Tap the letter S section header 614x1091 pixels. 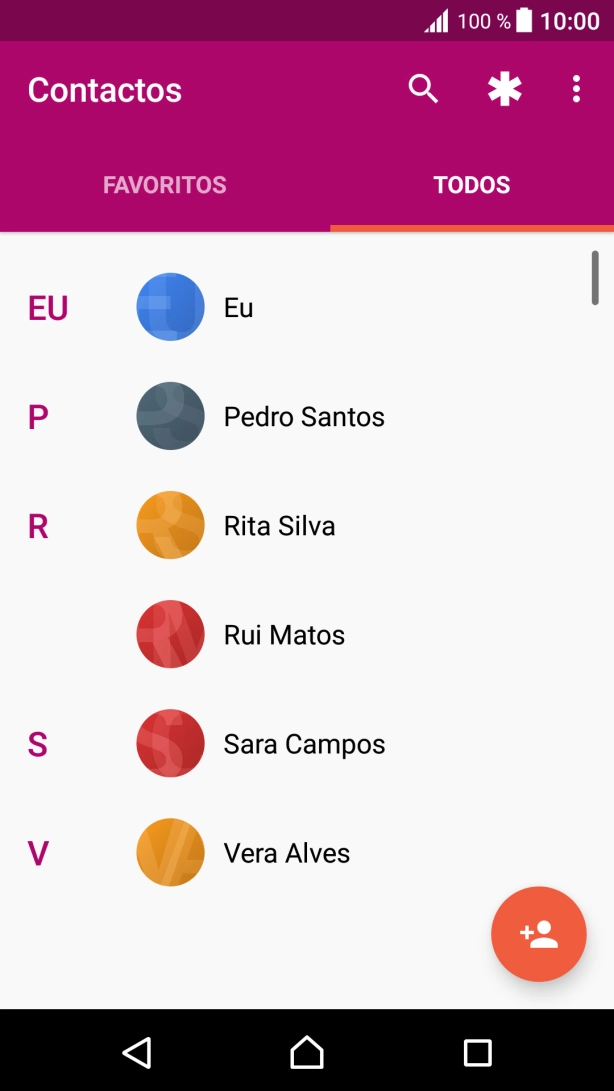click(x=38, y=743)
